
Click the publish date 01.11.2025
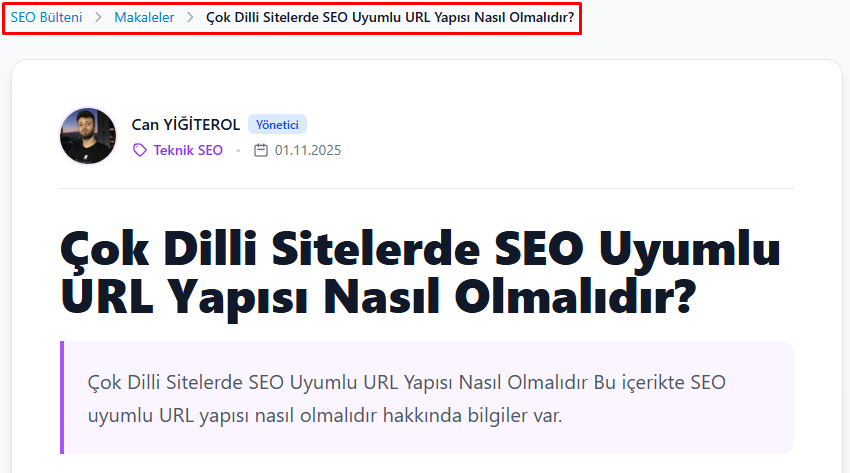pyautogui.click(x=308, y=150)
